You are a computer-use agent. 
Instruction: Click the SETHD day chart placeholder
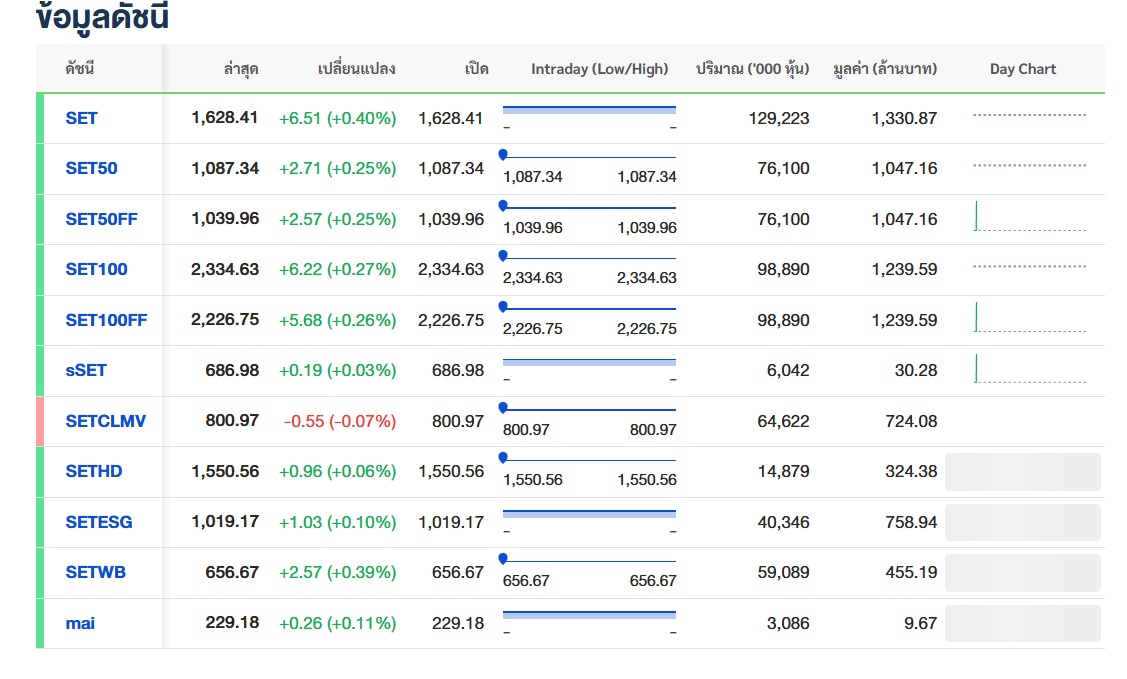click(x=1023, y=472)
